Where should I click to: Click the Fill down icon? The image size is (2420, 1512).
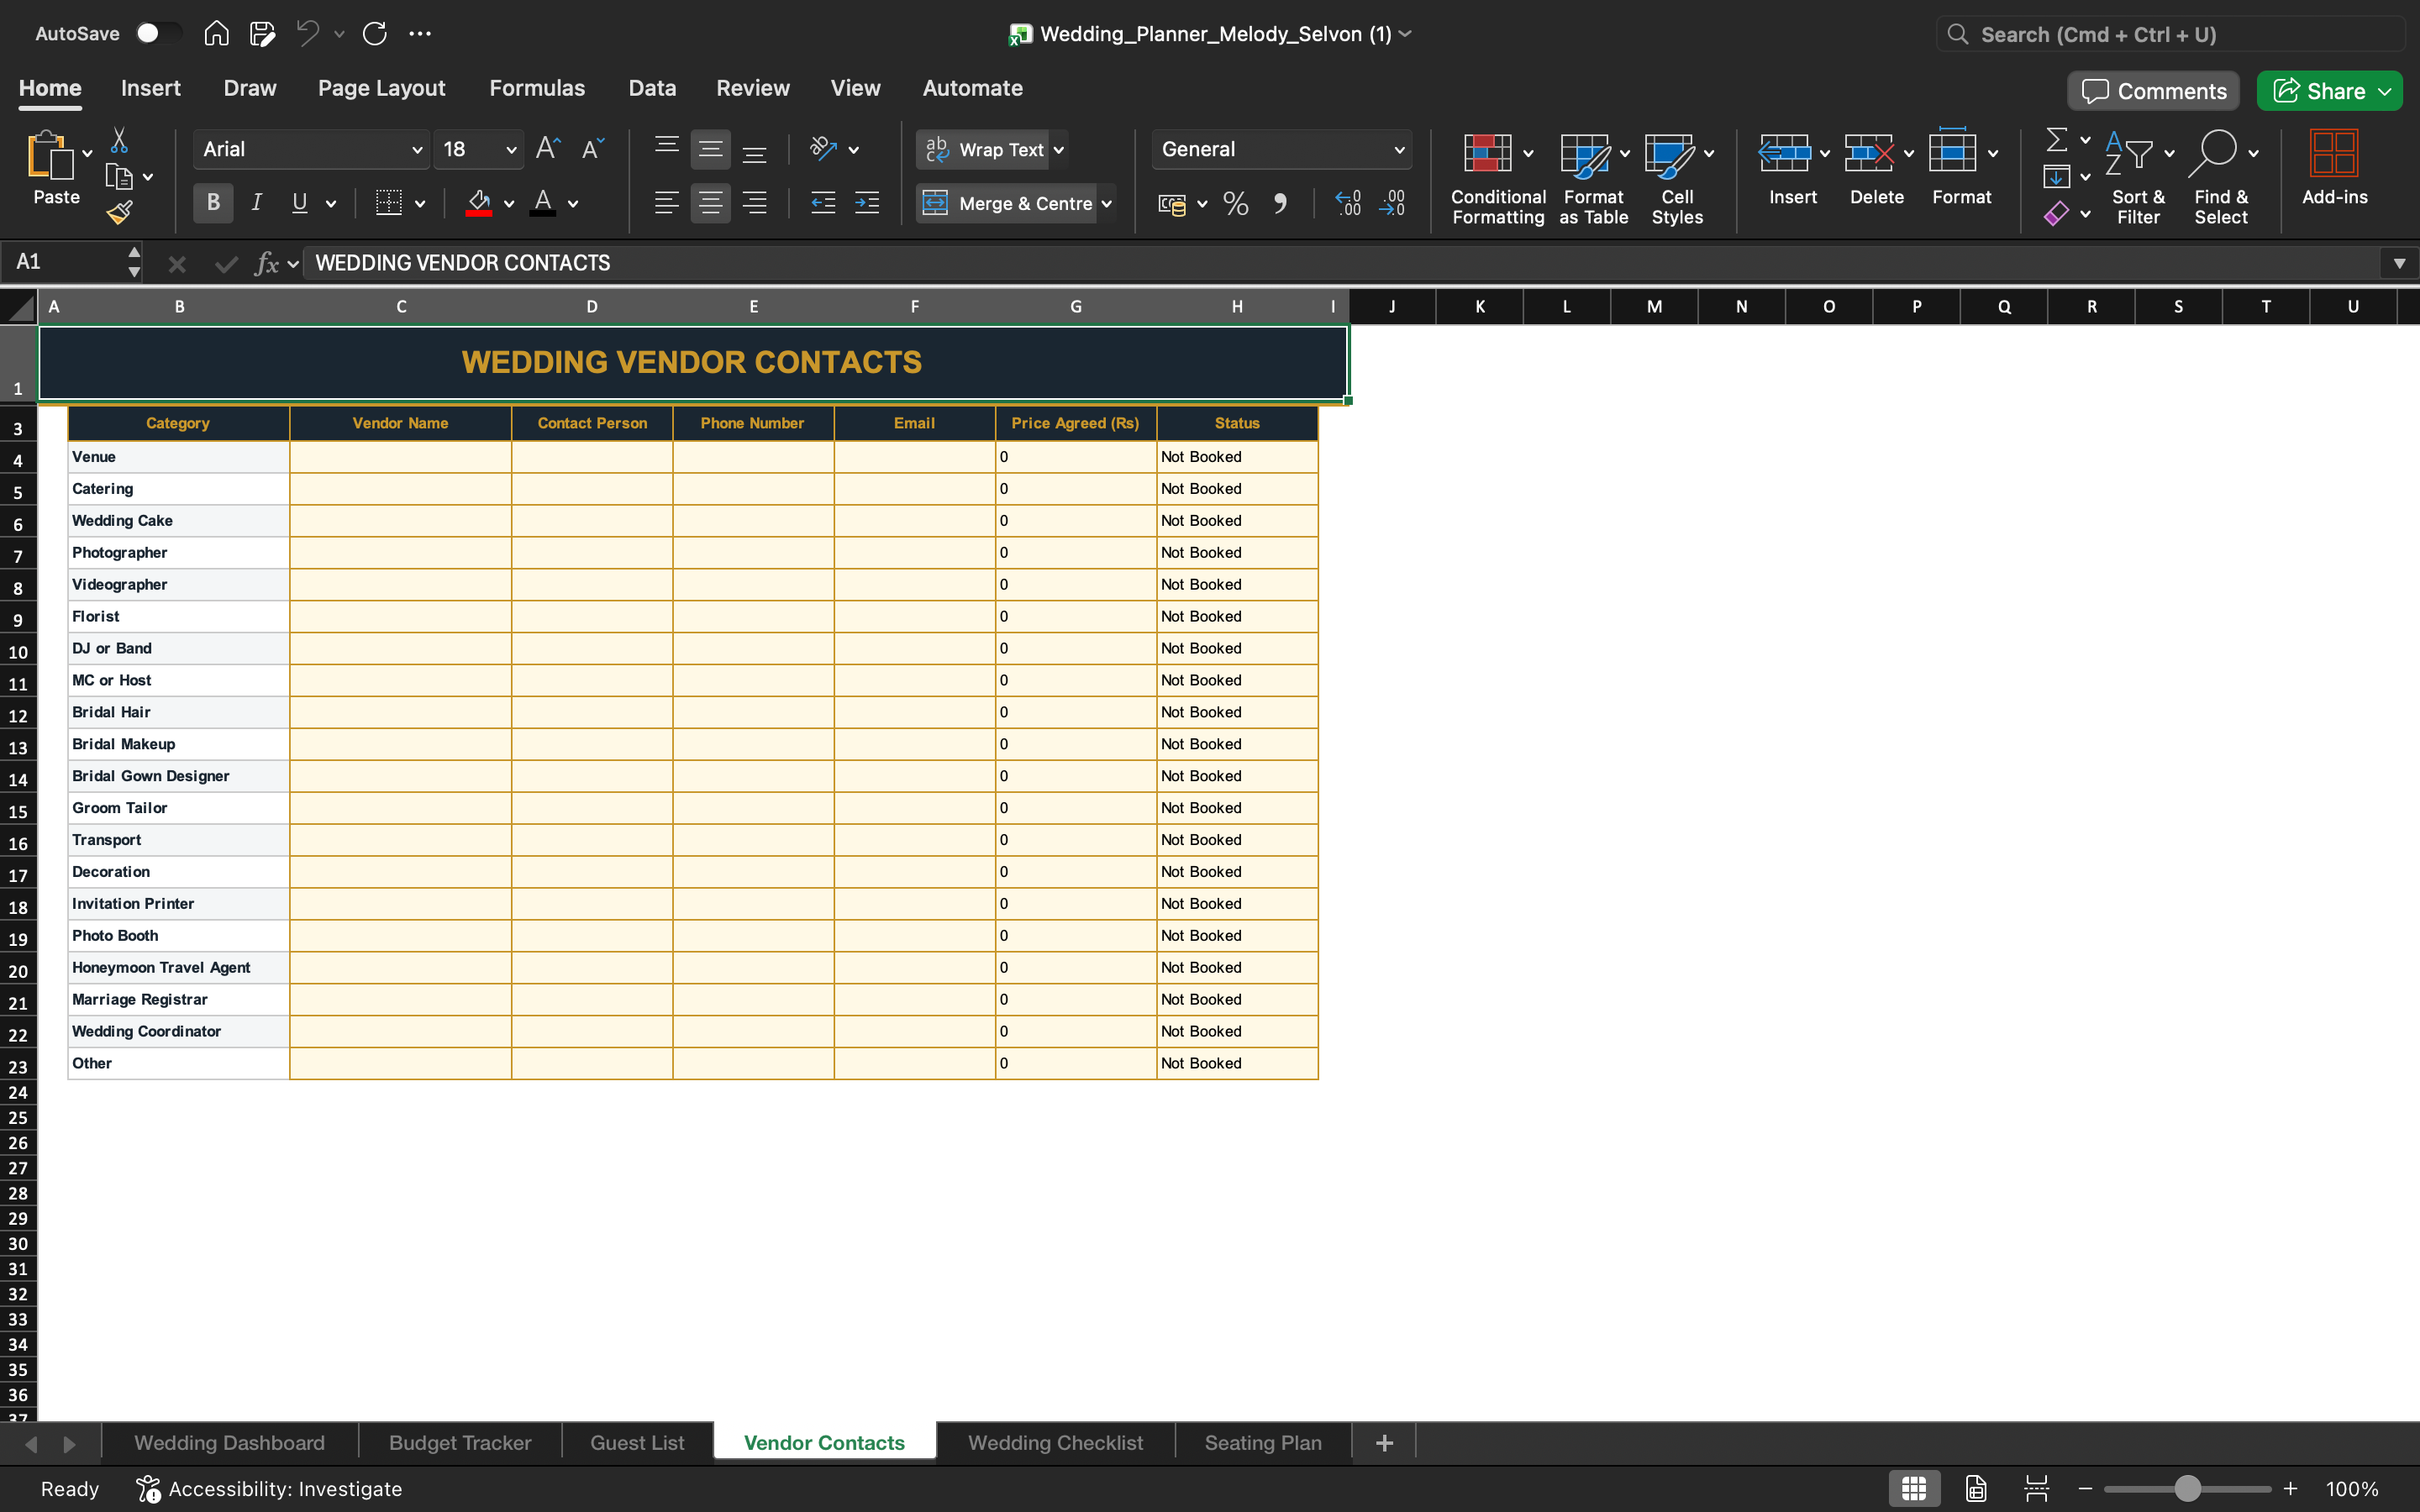point(2056,177)
